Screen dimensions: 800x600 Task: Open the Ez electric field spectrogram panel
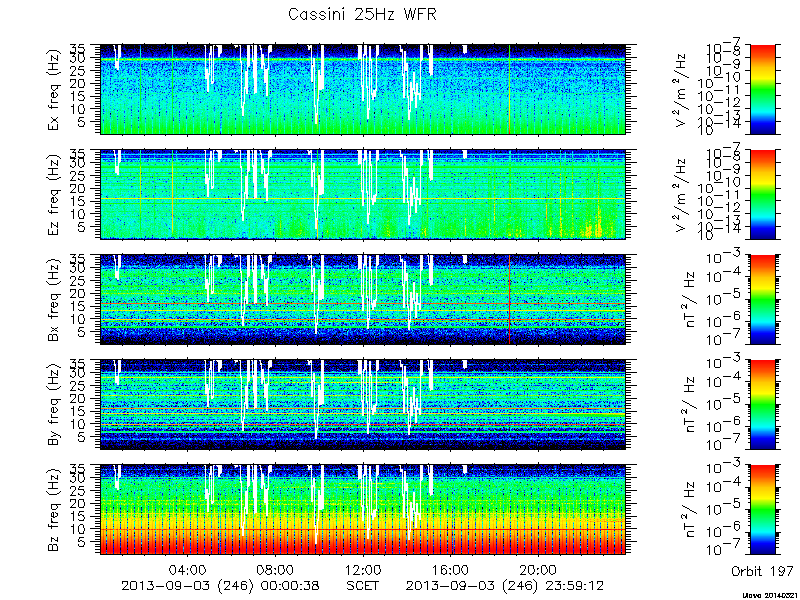[x=363, y=194]
